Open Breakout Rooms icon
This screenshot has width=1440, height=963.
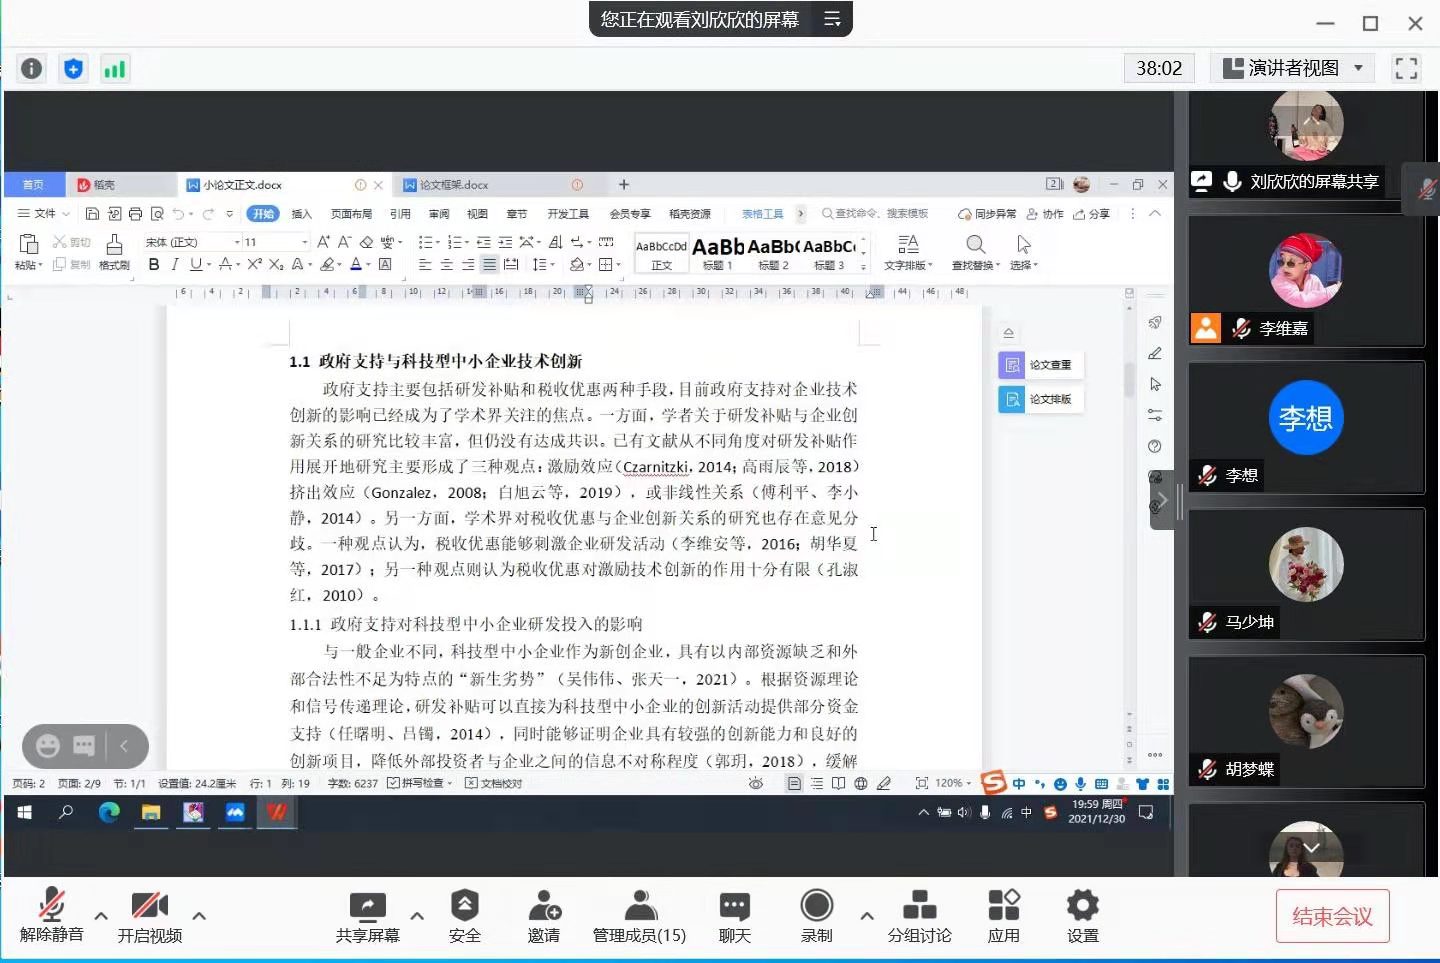(x=919, y=907)
